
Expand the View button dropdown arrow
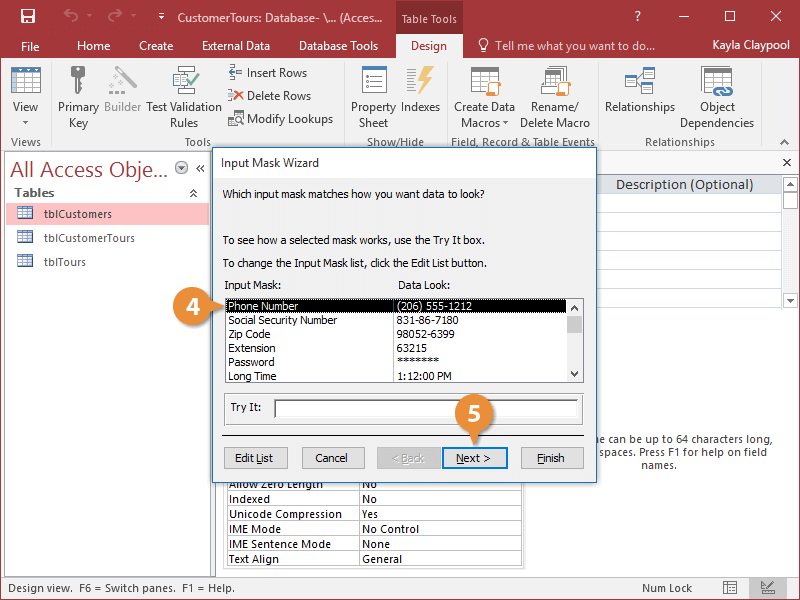coord(26,122)
